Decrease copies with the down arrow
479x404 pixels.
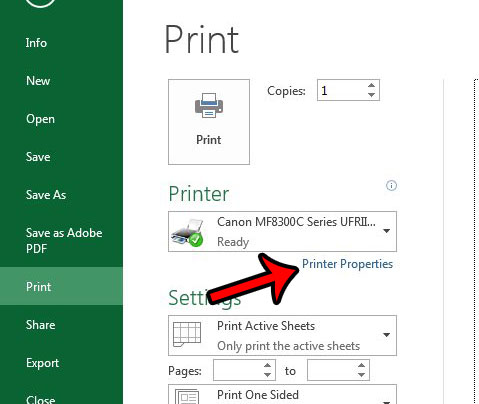pyautogui.click(x=371, y=95)
